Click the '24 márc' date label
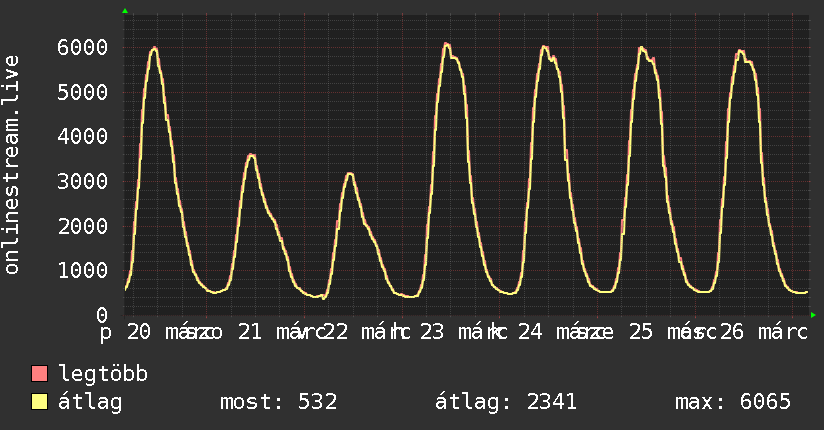824x430 pixels. click(558, 332)
